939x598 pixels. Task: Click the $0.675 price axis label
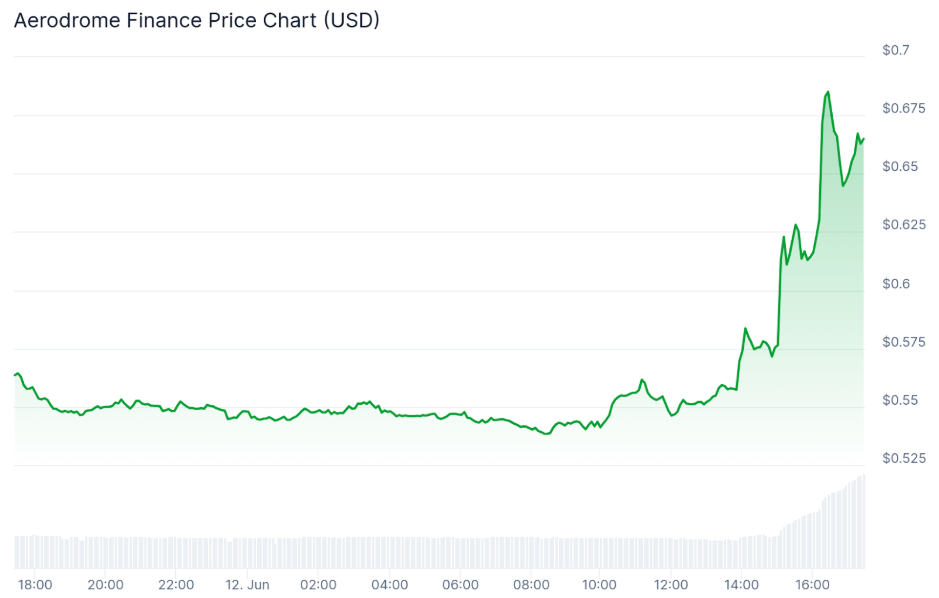(902, 108)
